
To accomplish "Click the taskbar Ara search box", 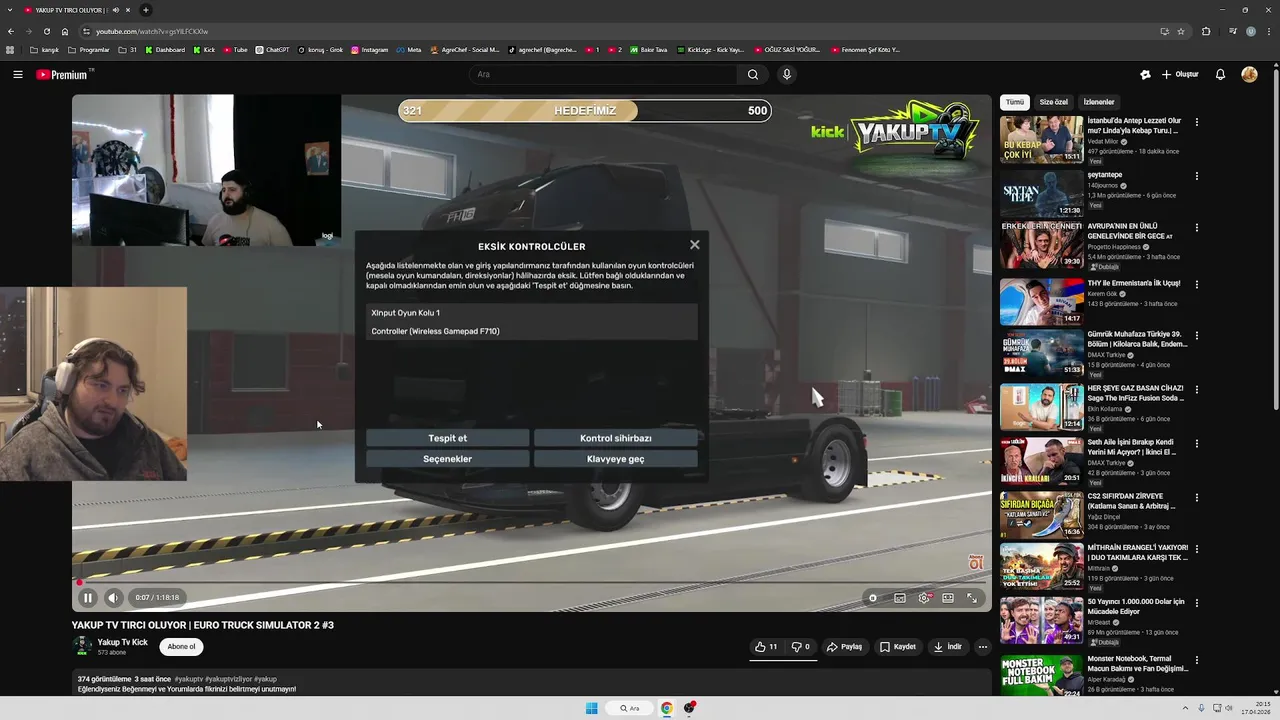I will pyautogui.click(x=630, y=708).
